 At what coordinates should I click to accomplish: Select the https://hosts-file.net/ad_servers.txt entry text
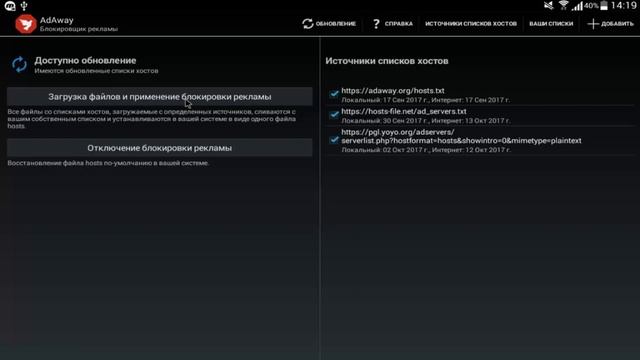[404, 111]
